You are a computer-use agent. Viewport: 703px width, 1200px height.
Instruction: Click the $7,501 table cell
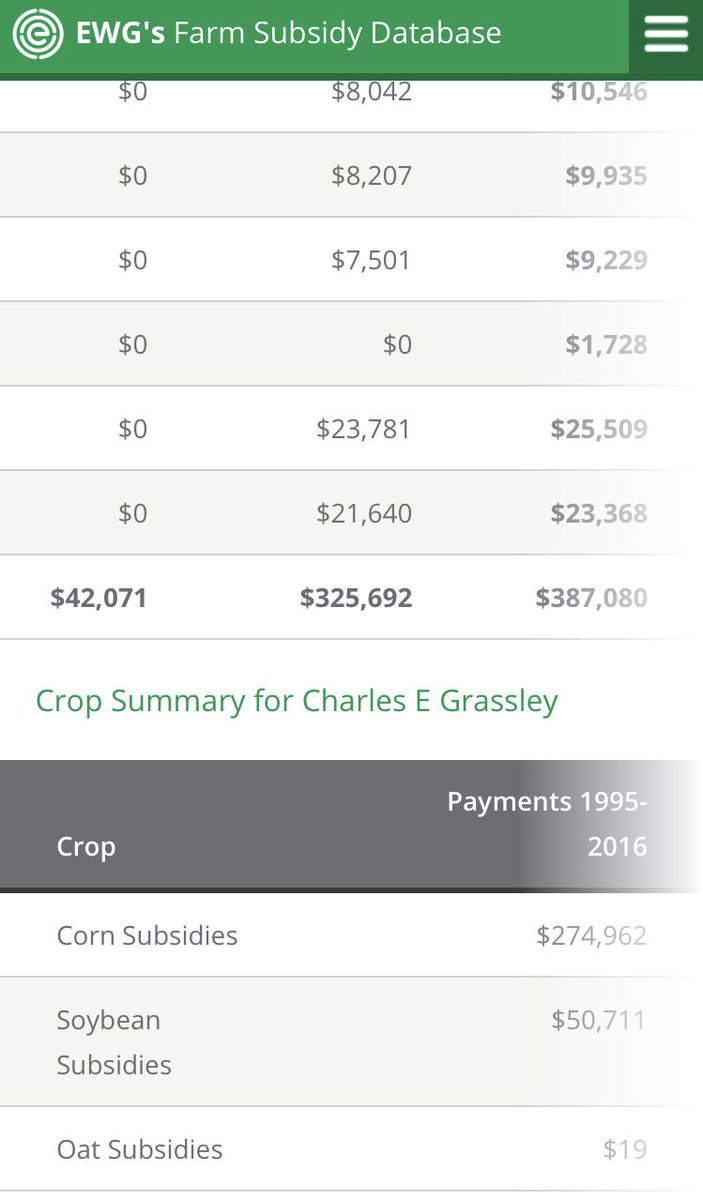click(x=372, y=260)
